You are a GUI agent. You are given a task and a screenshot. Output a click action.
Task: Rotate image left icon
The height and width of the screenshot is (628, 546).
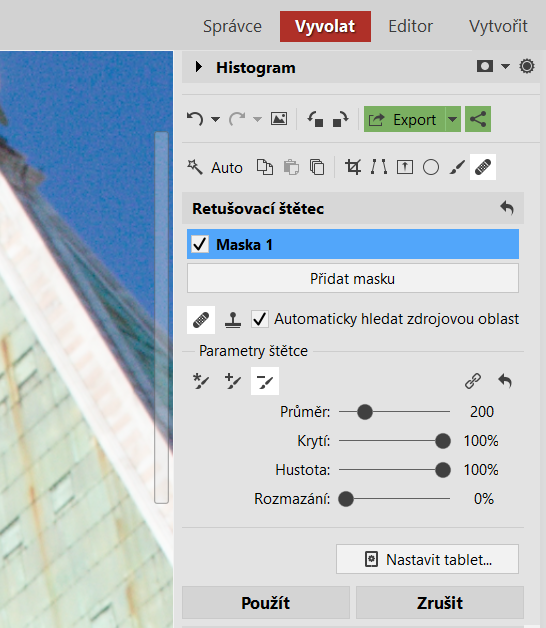point(315,119)
